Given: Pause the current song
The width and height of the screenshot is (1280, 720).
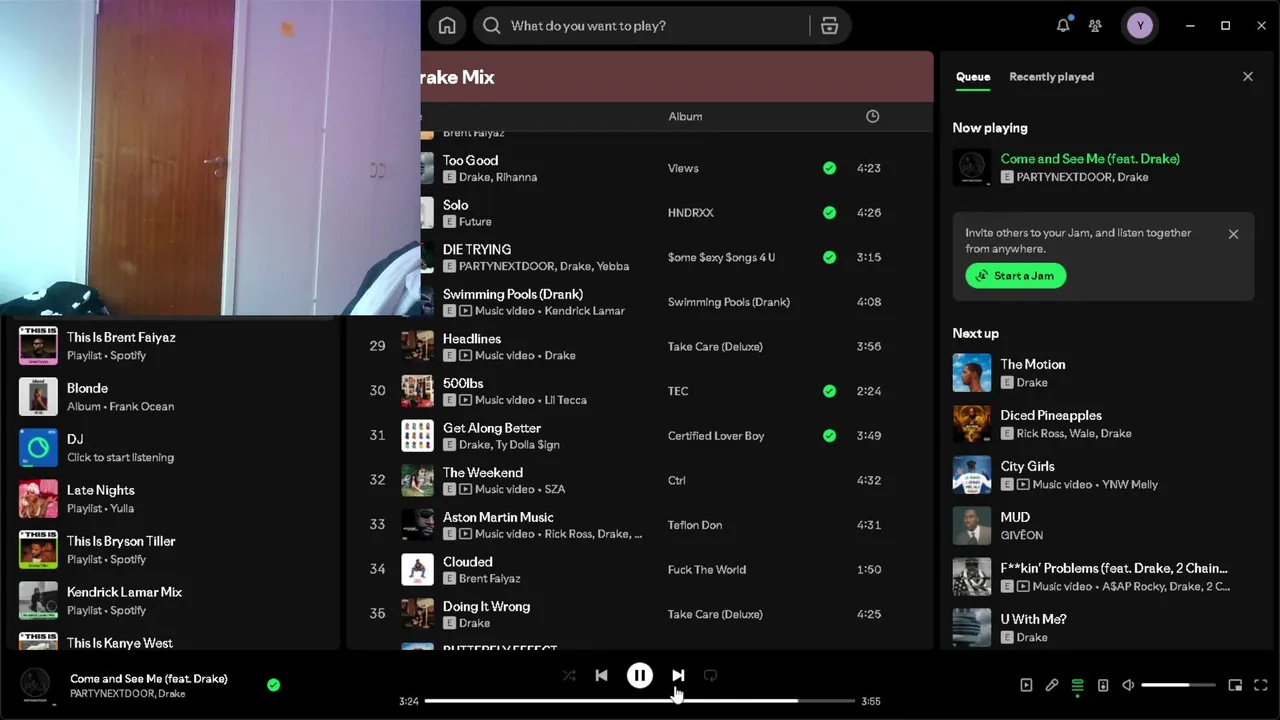Looking at the screenshot, I should 640,676.
